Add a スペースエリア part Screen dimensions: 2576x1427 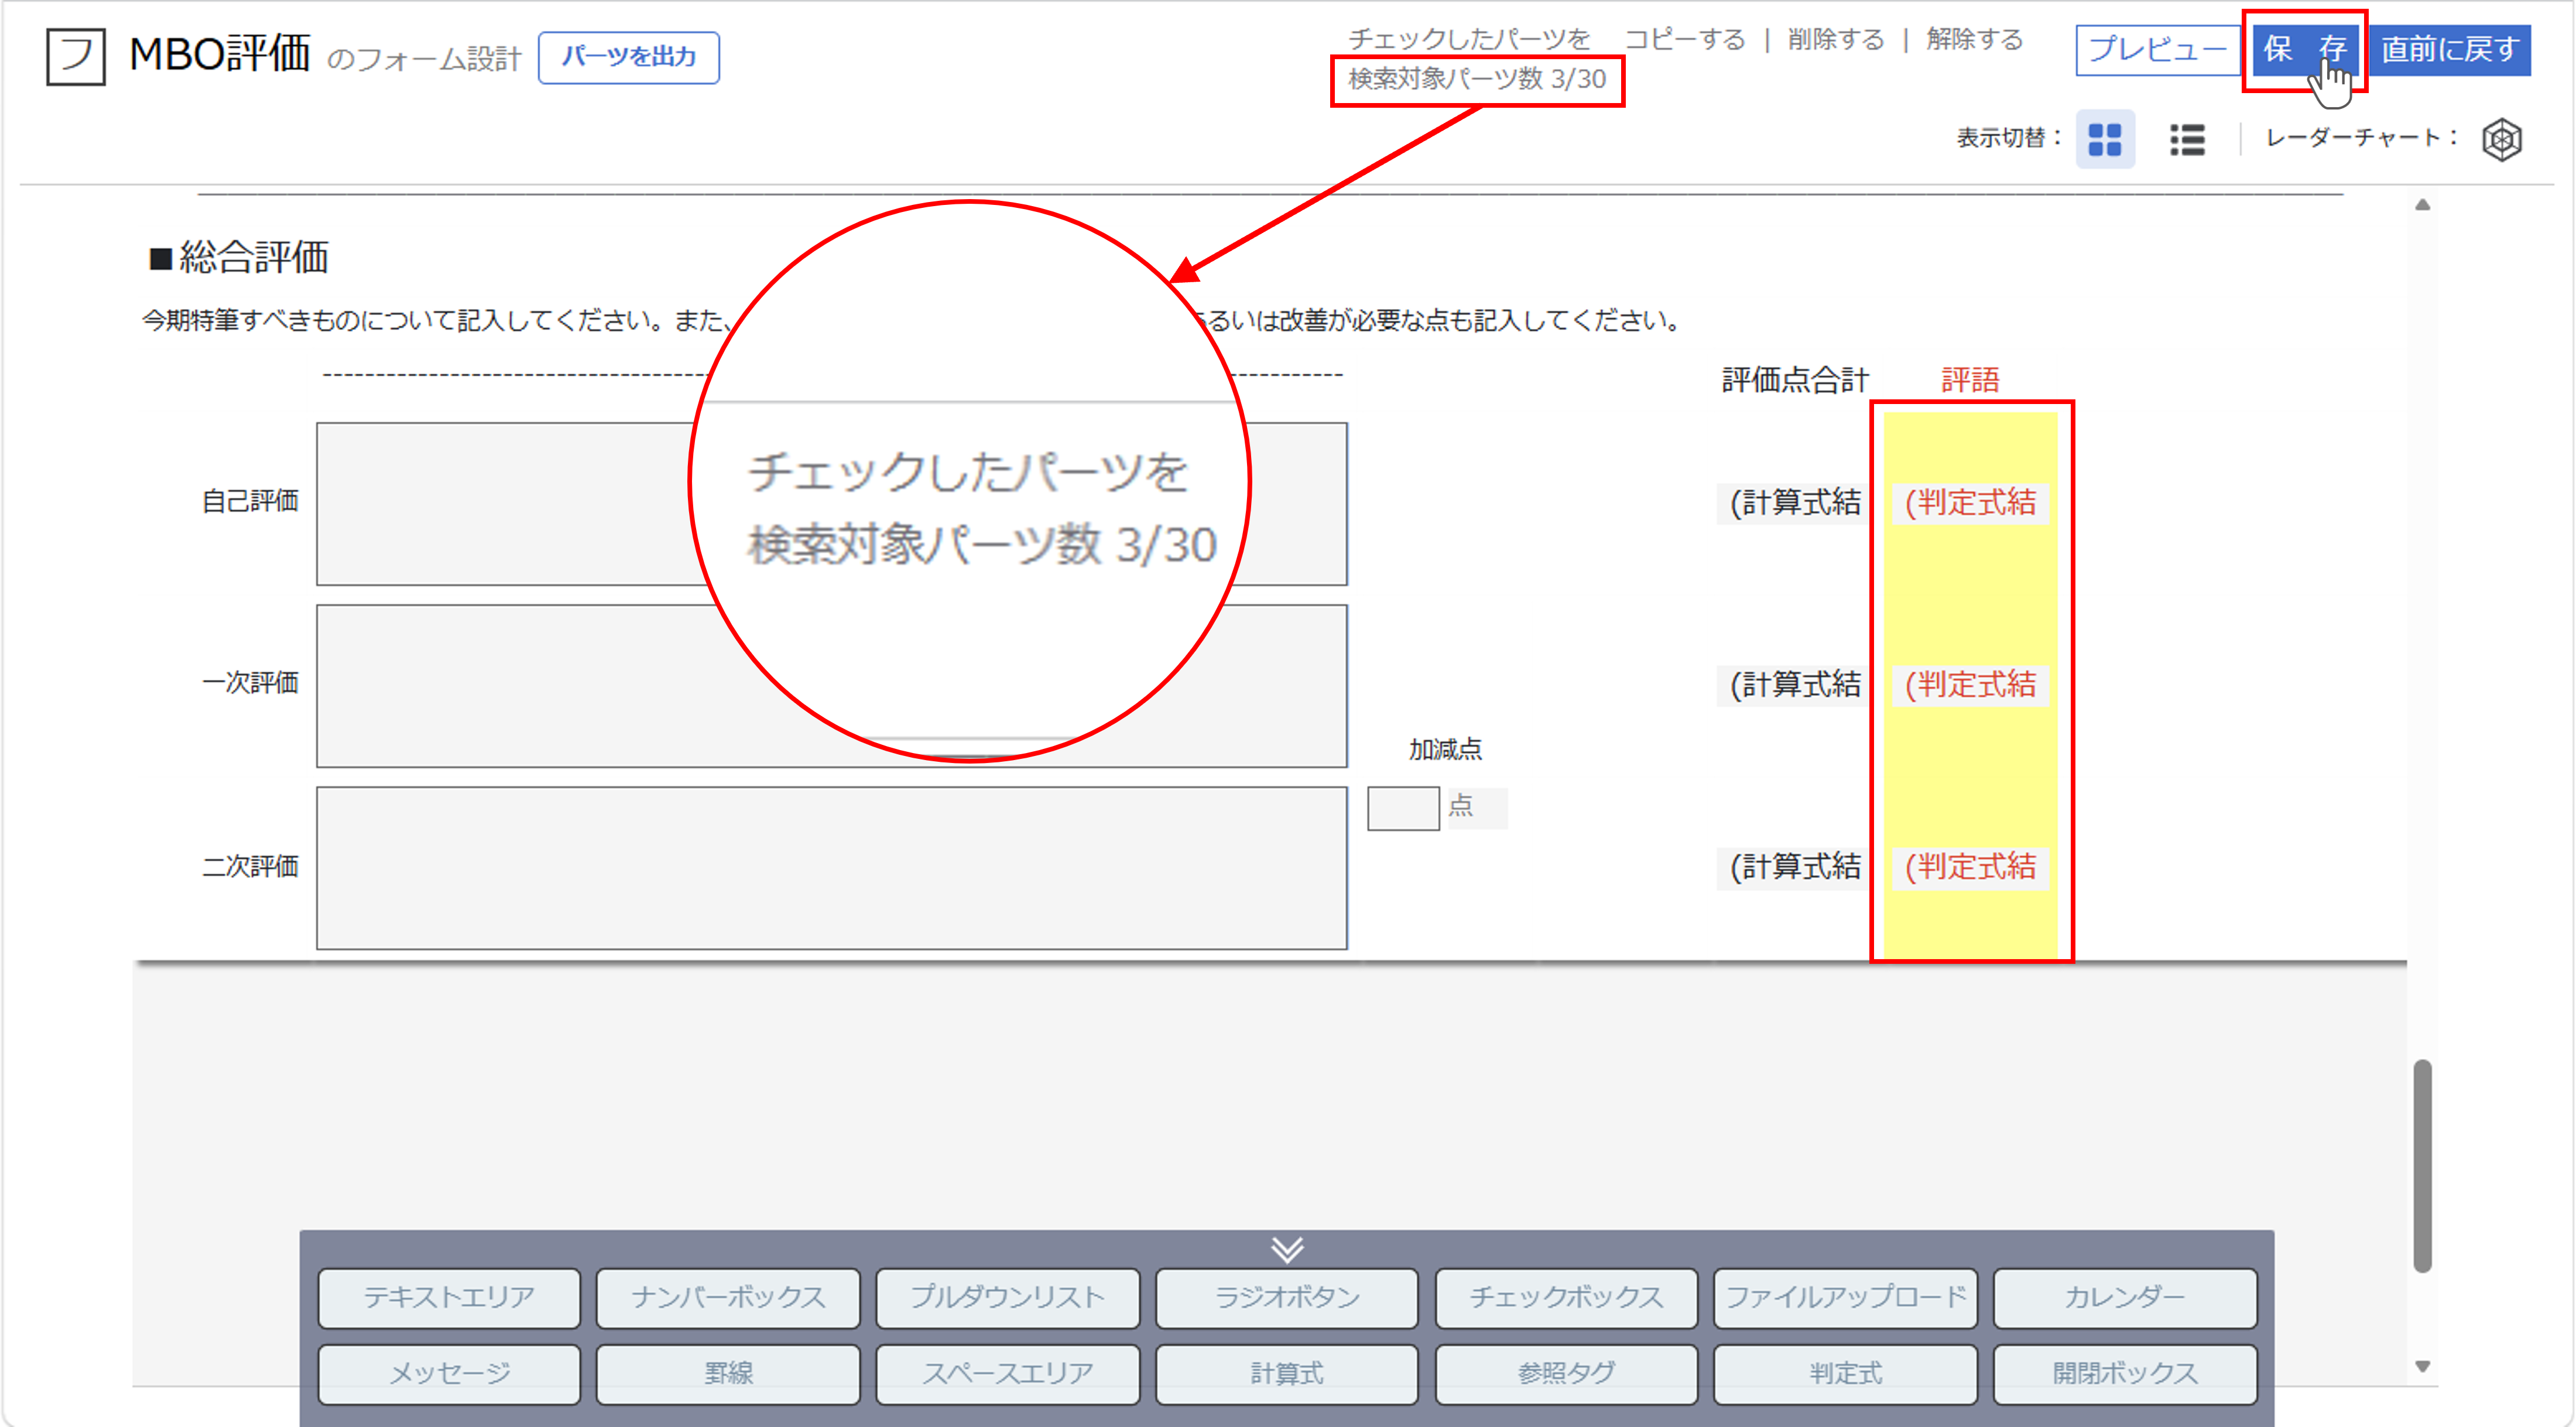[1007, 1374]
